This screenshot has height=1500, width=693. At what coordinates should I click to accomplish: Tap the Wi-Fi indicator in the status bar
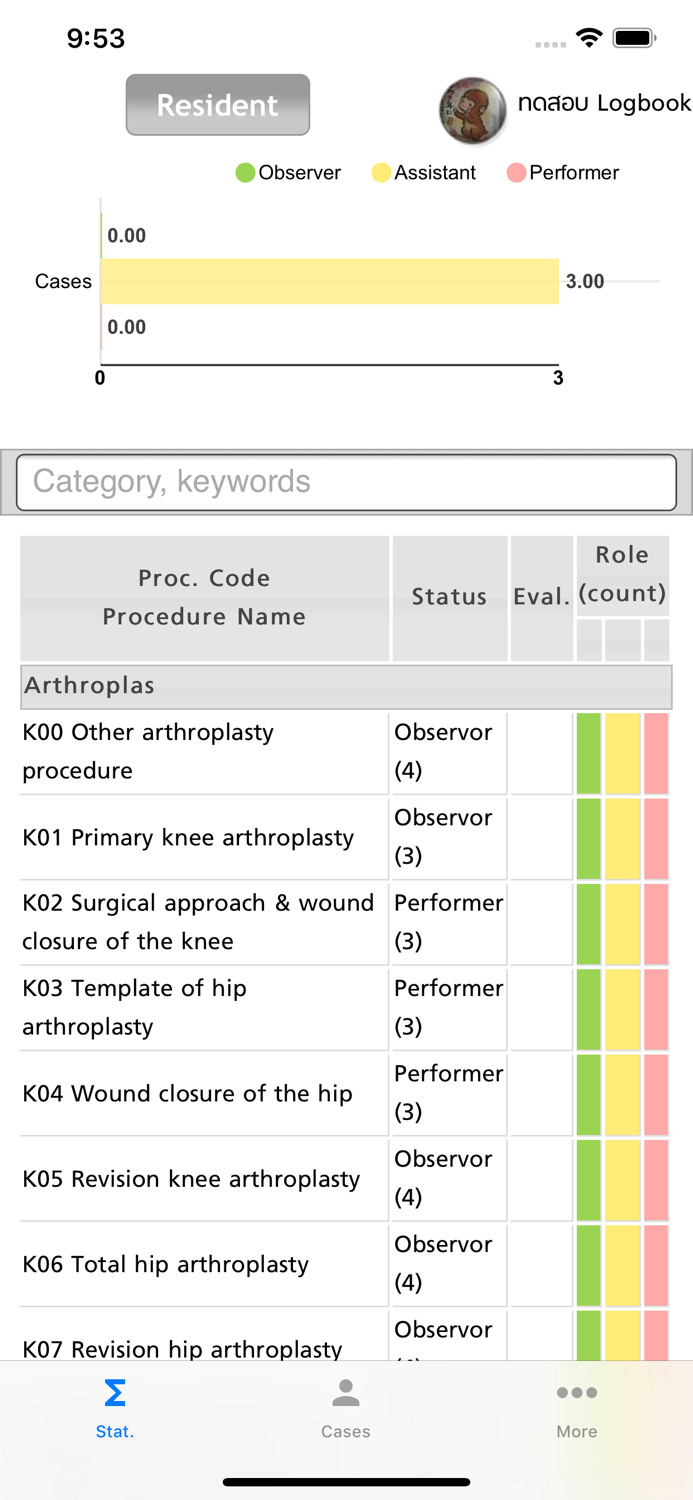click(x=589, y=36)
